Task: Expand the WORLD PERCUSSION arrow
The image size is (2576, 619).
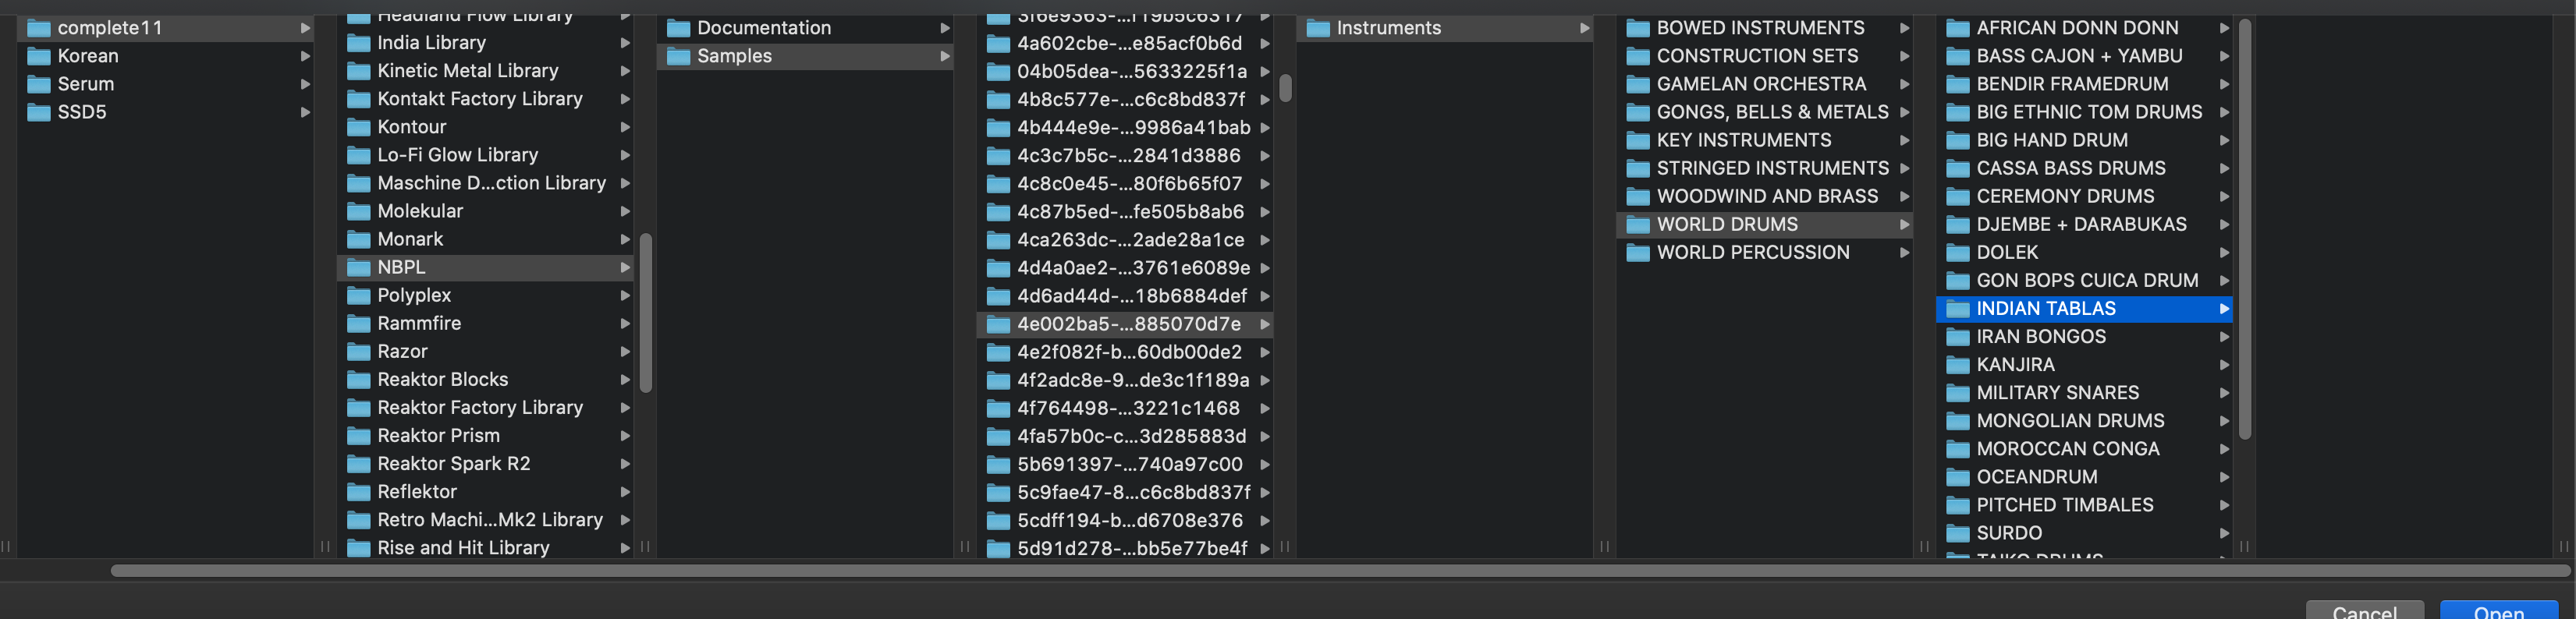Action: click(1905, 252)
